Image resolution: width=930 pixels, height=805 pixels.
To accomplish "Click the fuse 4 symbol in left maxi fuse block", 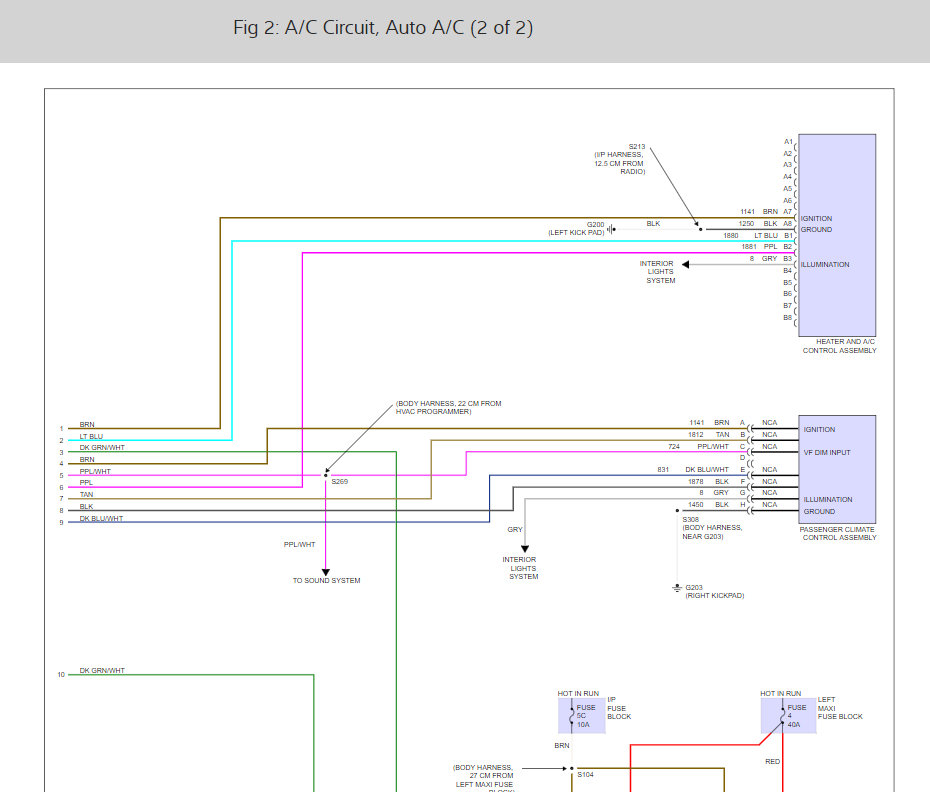I will [x=783, y=715].
